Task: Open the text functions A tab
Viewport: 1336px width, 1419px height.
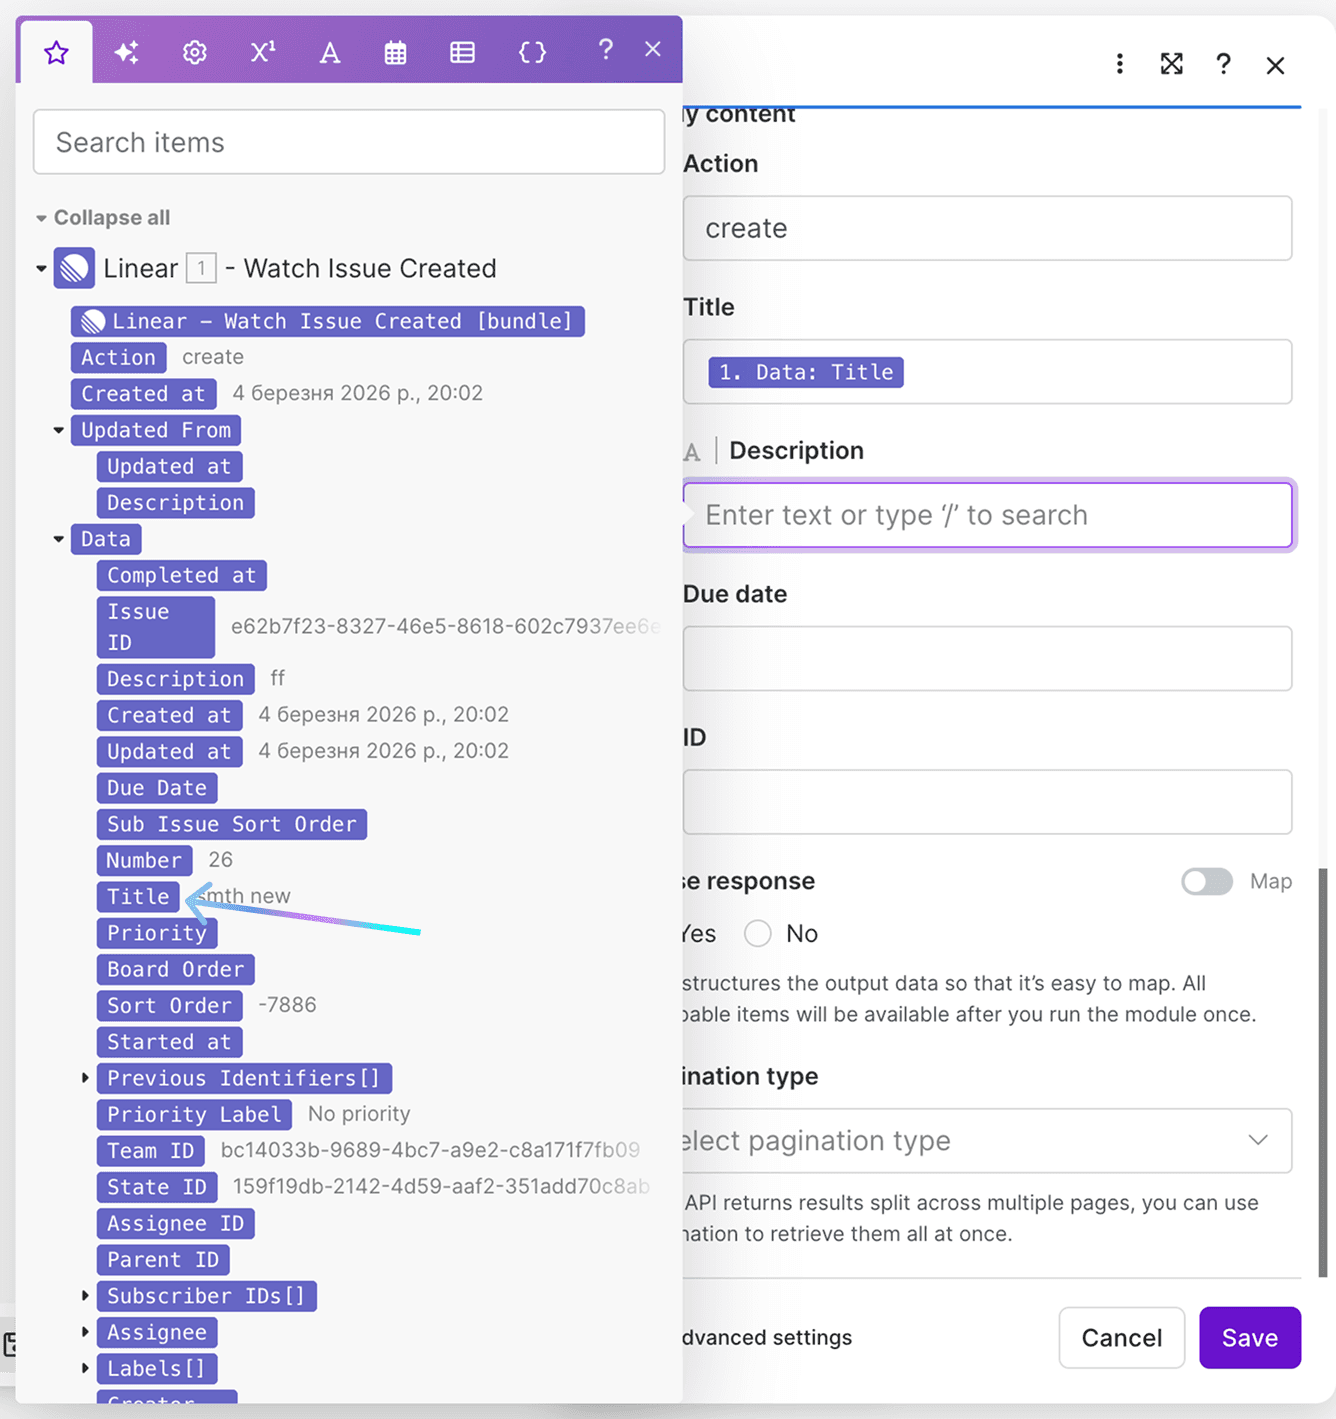Action: point(329,52)
